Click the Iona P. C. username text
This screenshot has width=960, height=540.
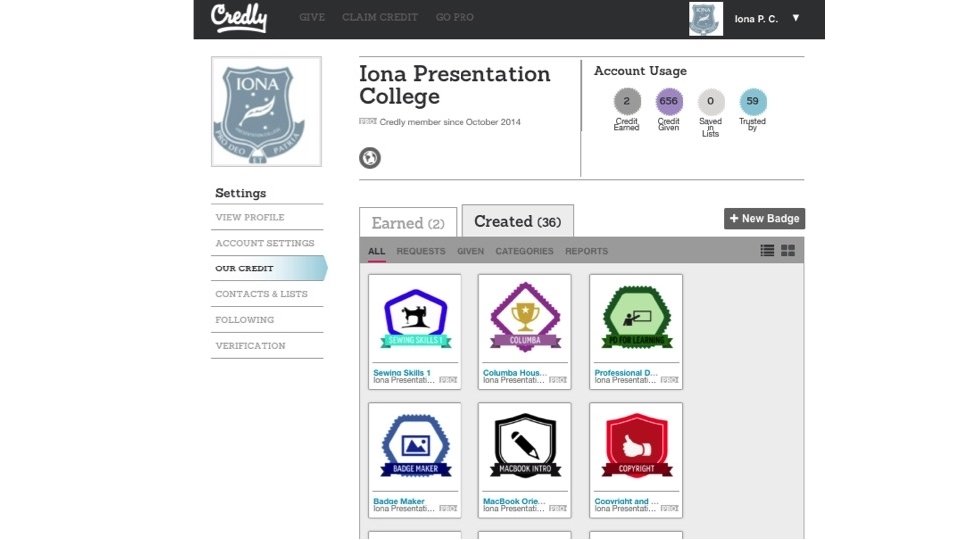[x=756, y=19]
